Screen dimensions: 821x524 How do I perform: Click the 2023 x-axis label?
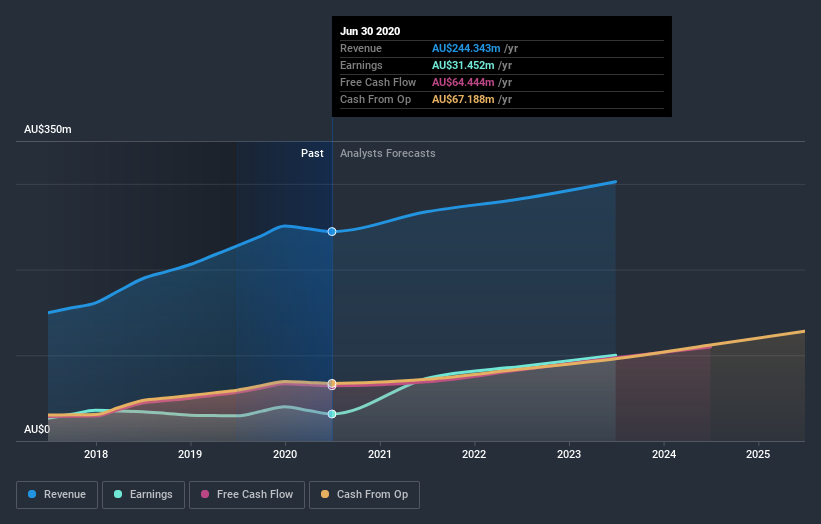click(x=569, y=454)
